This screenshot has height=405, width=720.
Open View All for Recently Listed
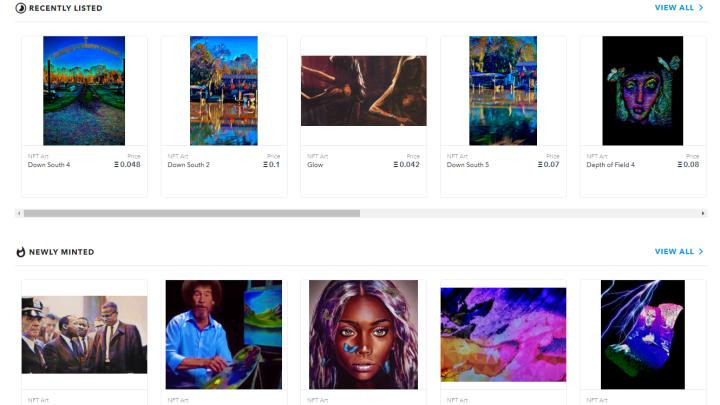[674, 8]
